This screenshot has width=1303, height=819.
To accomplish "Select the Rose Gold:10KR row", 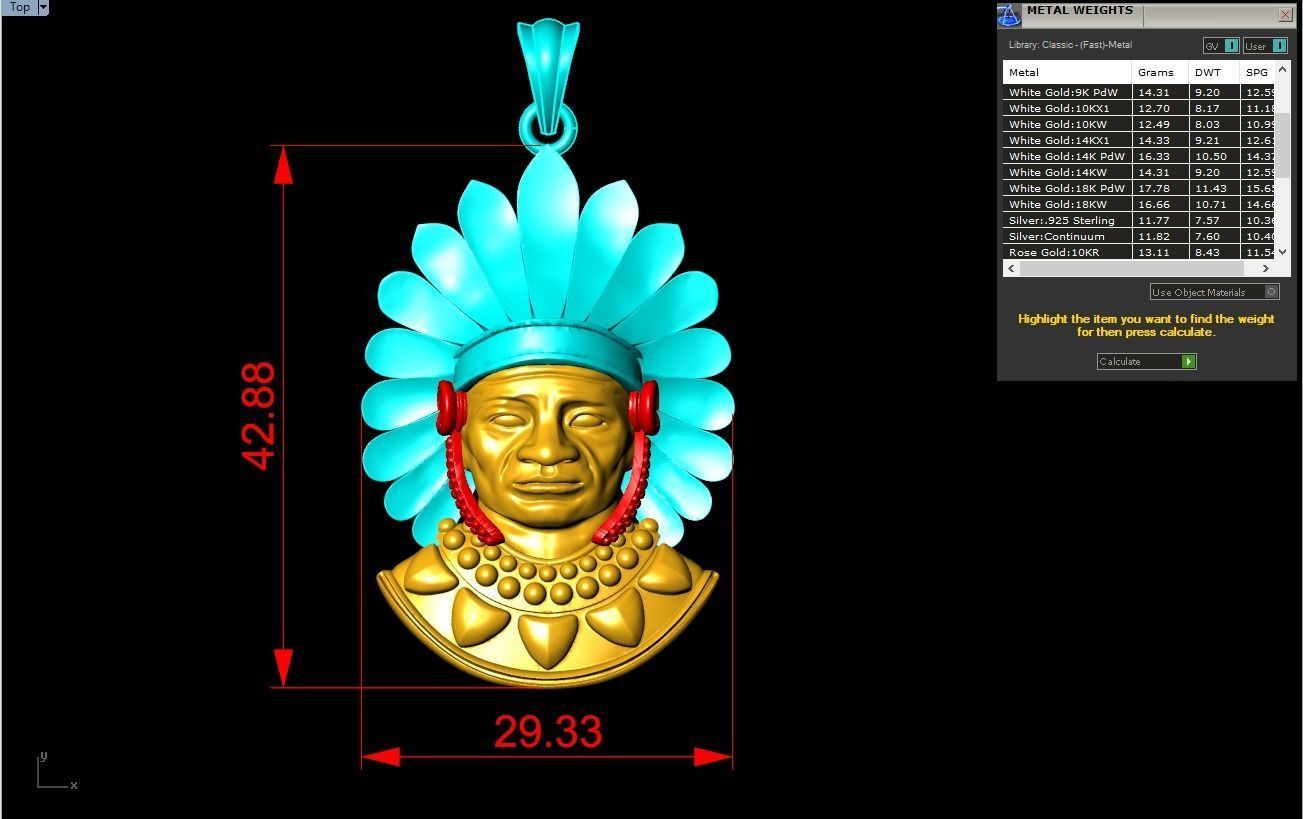I will (1140, 252).
